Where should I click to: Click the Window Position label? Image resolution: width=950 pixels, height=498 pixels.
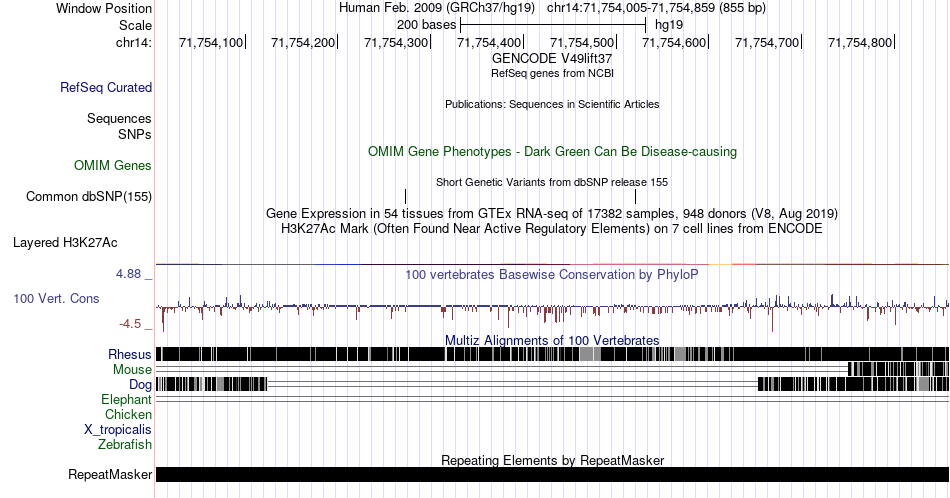[x=104, y=8]
